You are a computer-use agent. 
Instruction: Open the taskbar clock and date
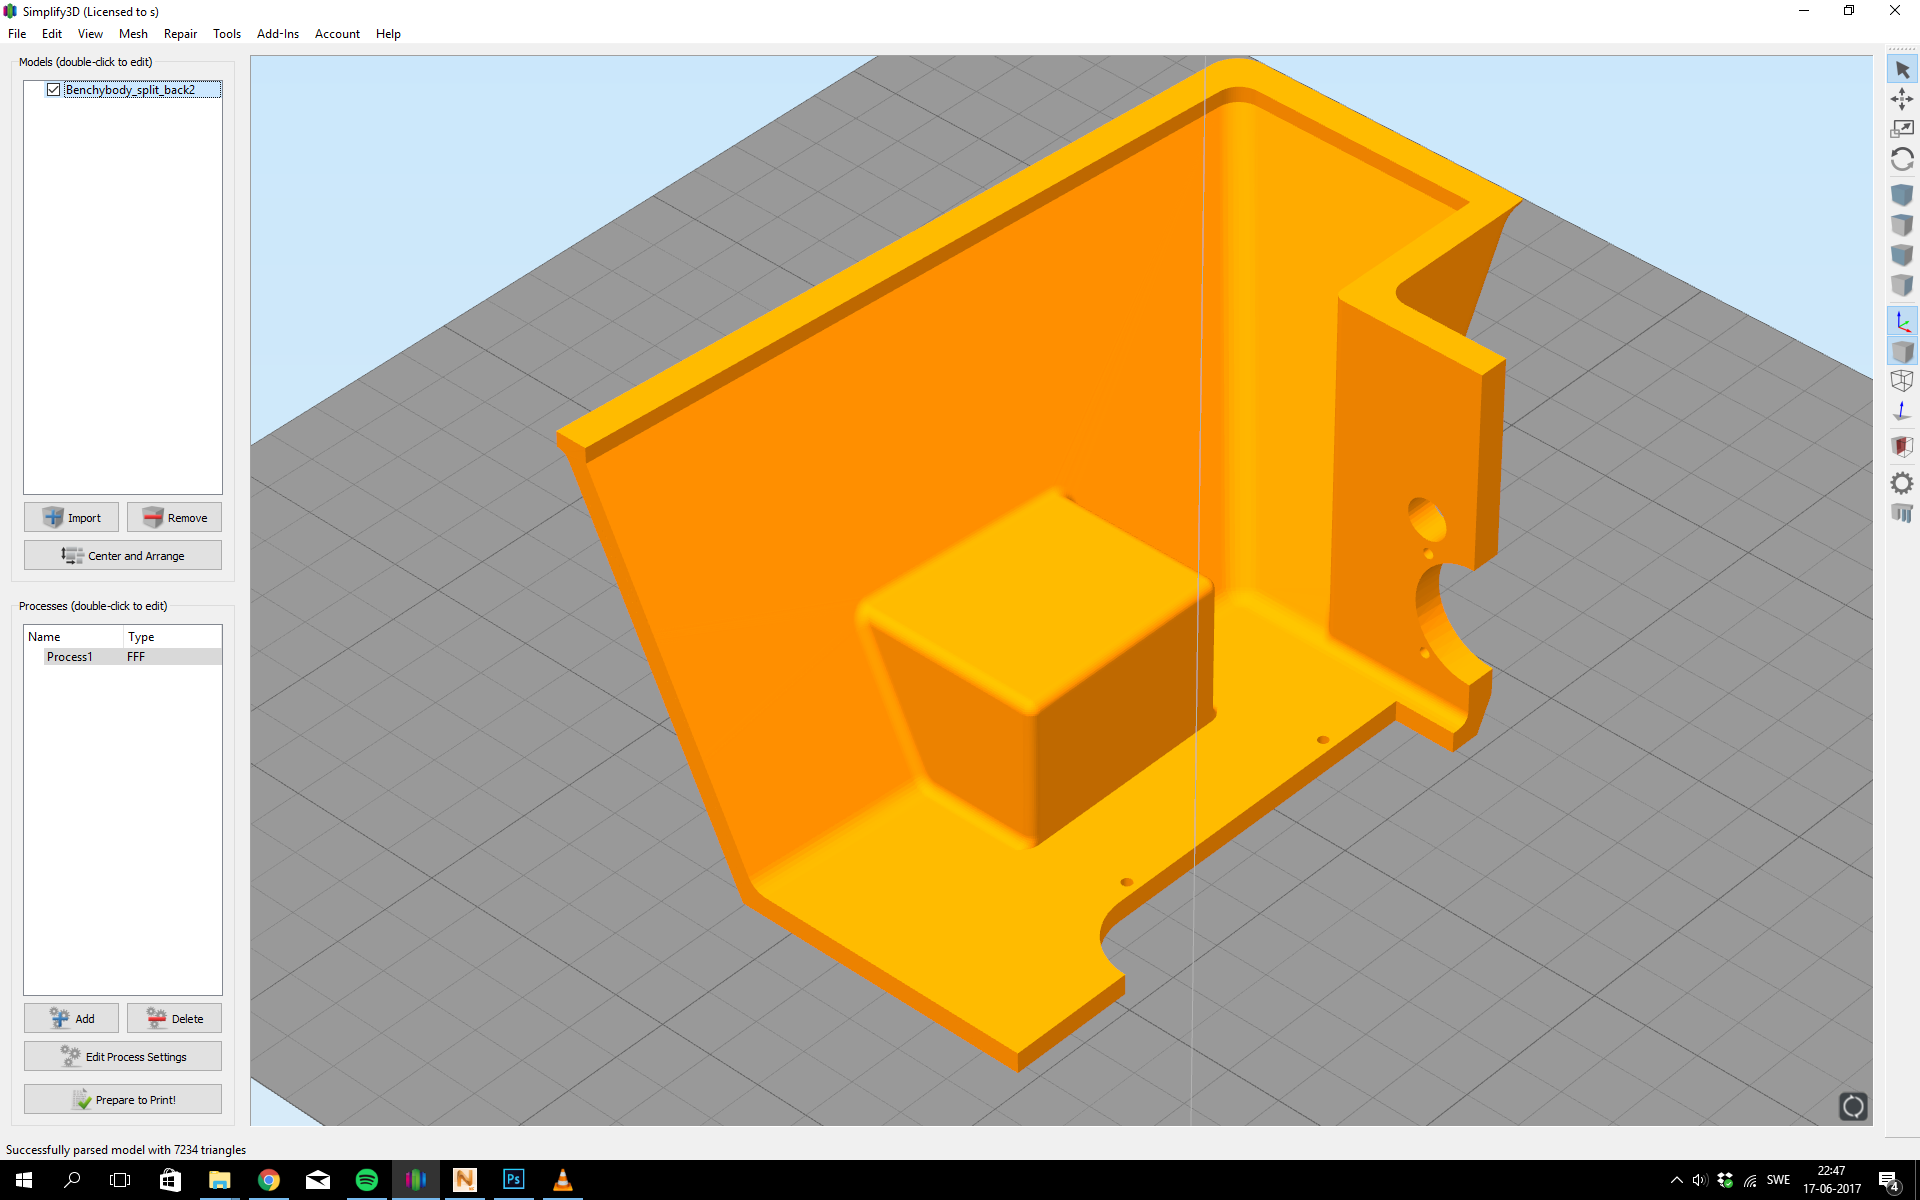[x=1832, y=1180]
